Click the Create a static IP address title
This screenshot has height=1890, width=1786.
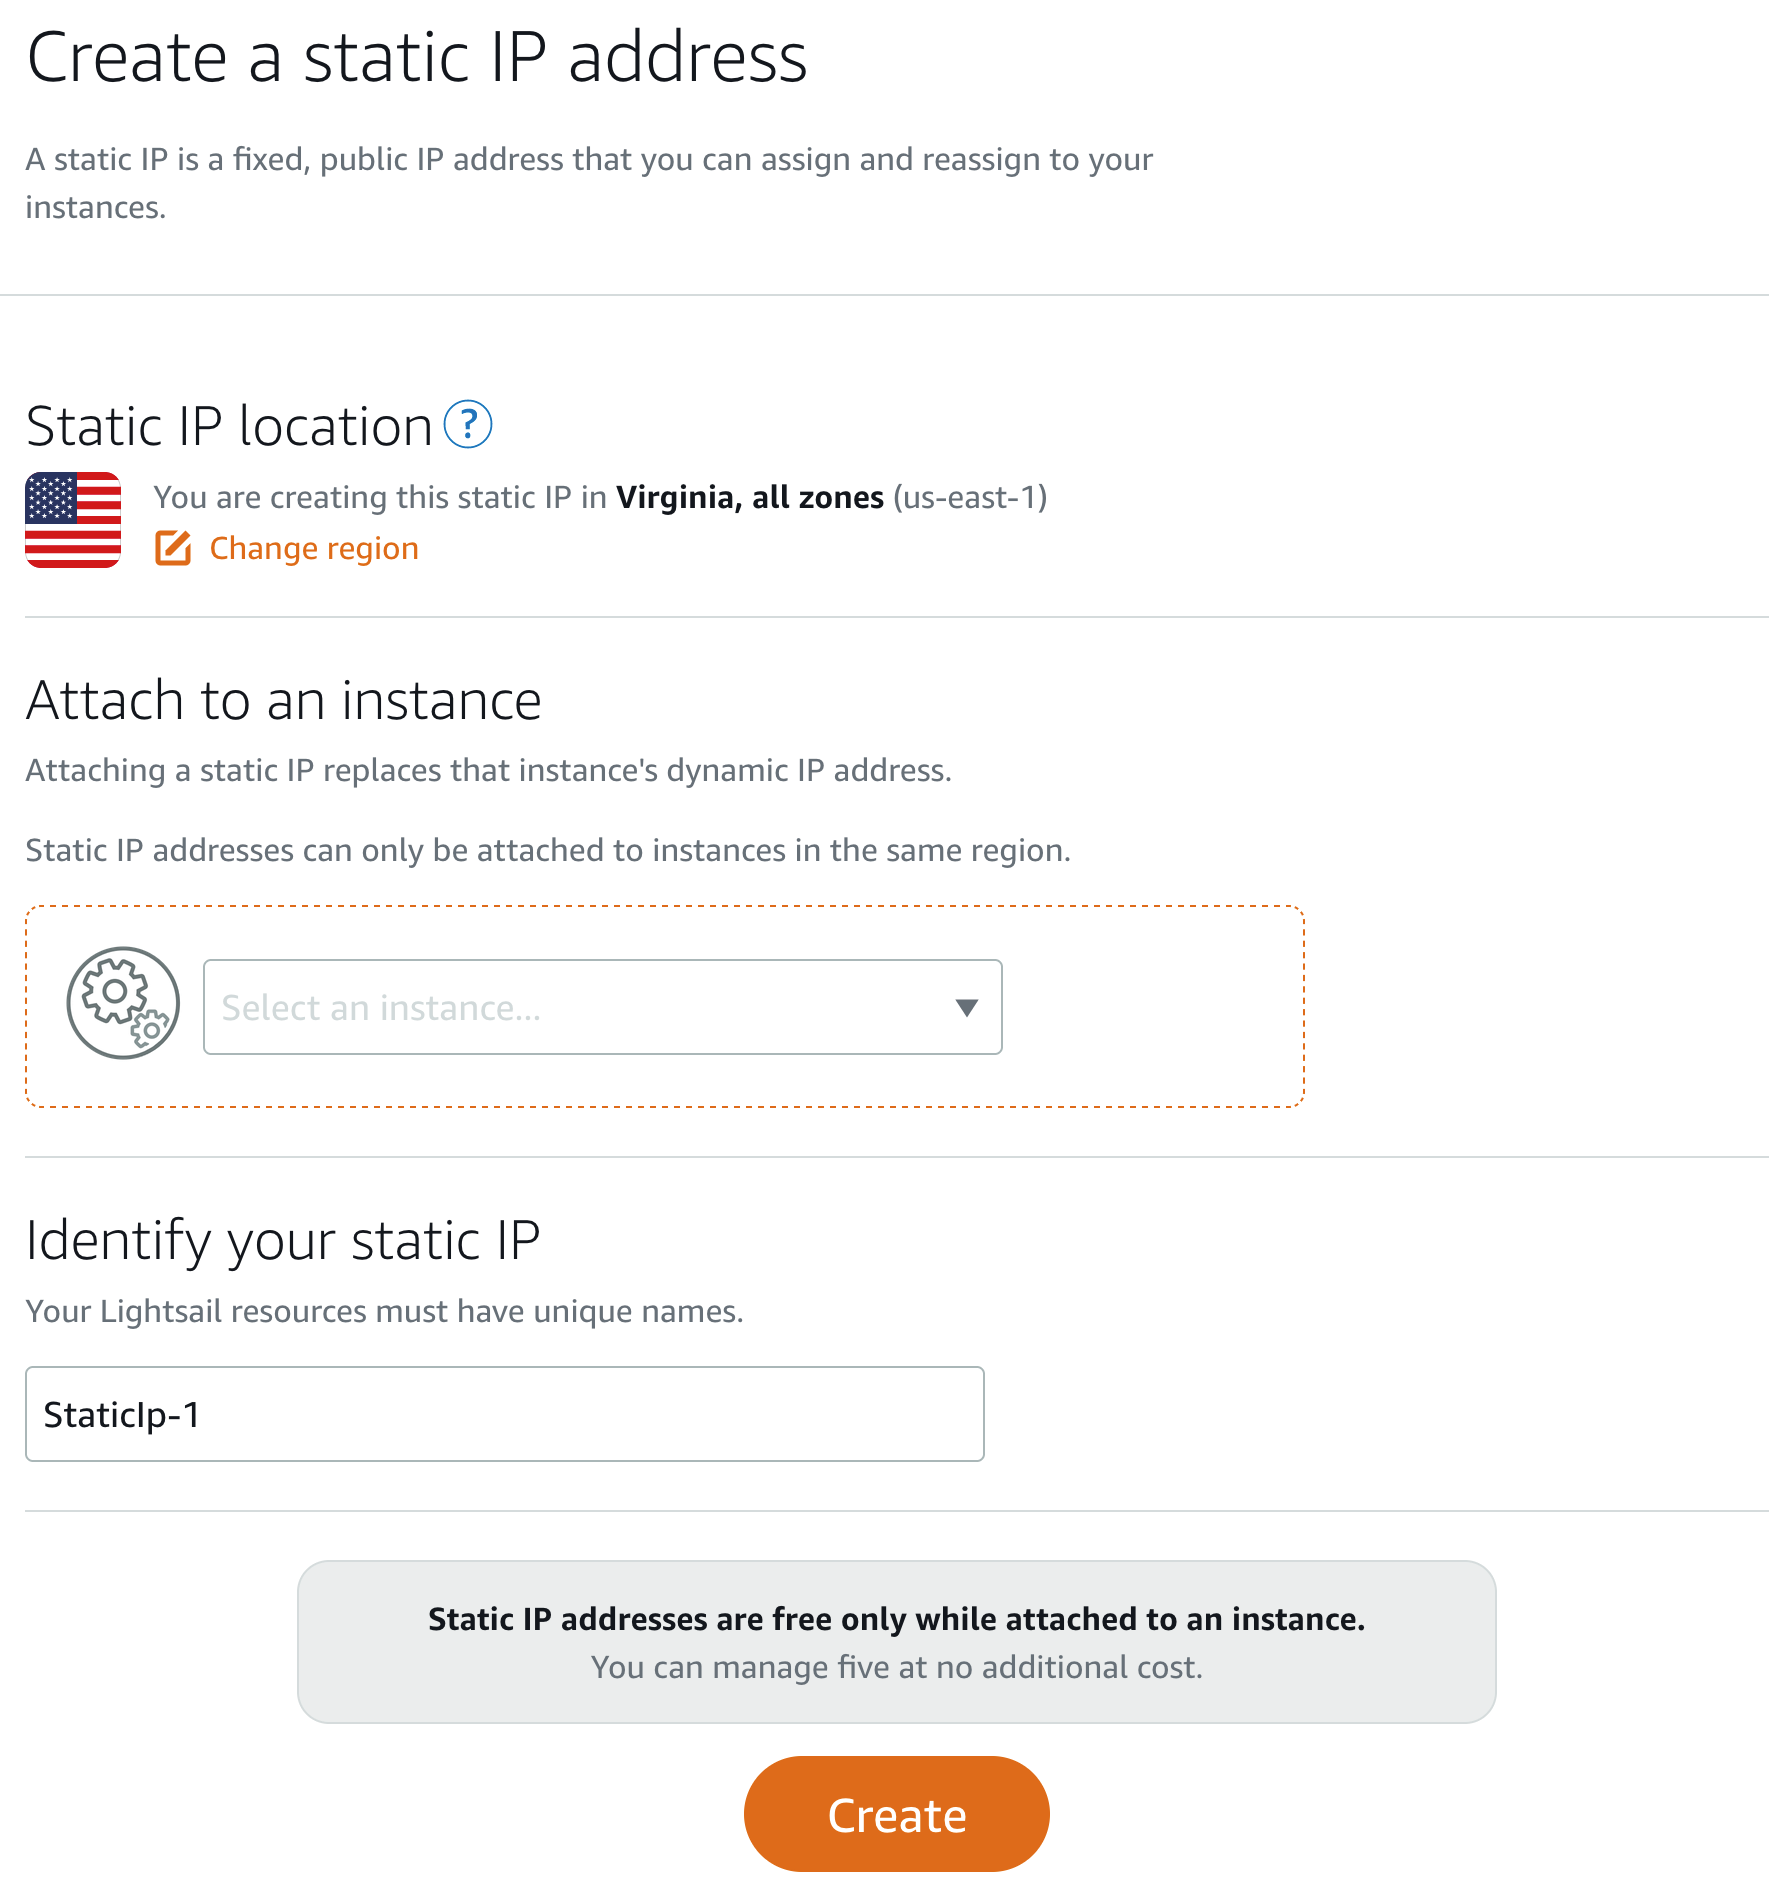click(x=417, y=57)
